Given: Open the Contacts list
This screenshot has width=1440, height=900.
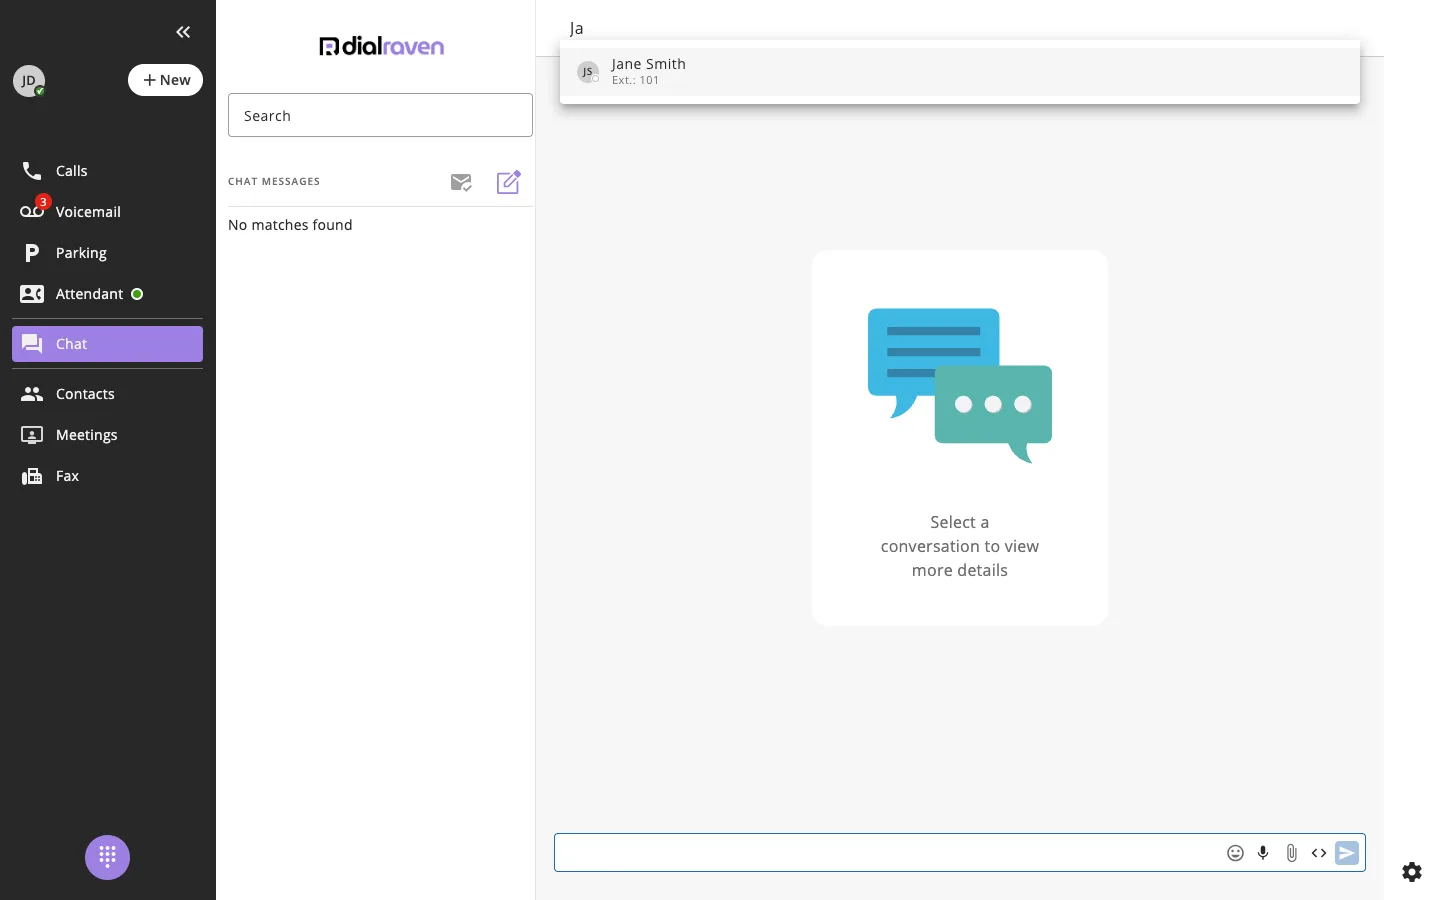Looking at the screenshot, I should click(107, 394).
